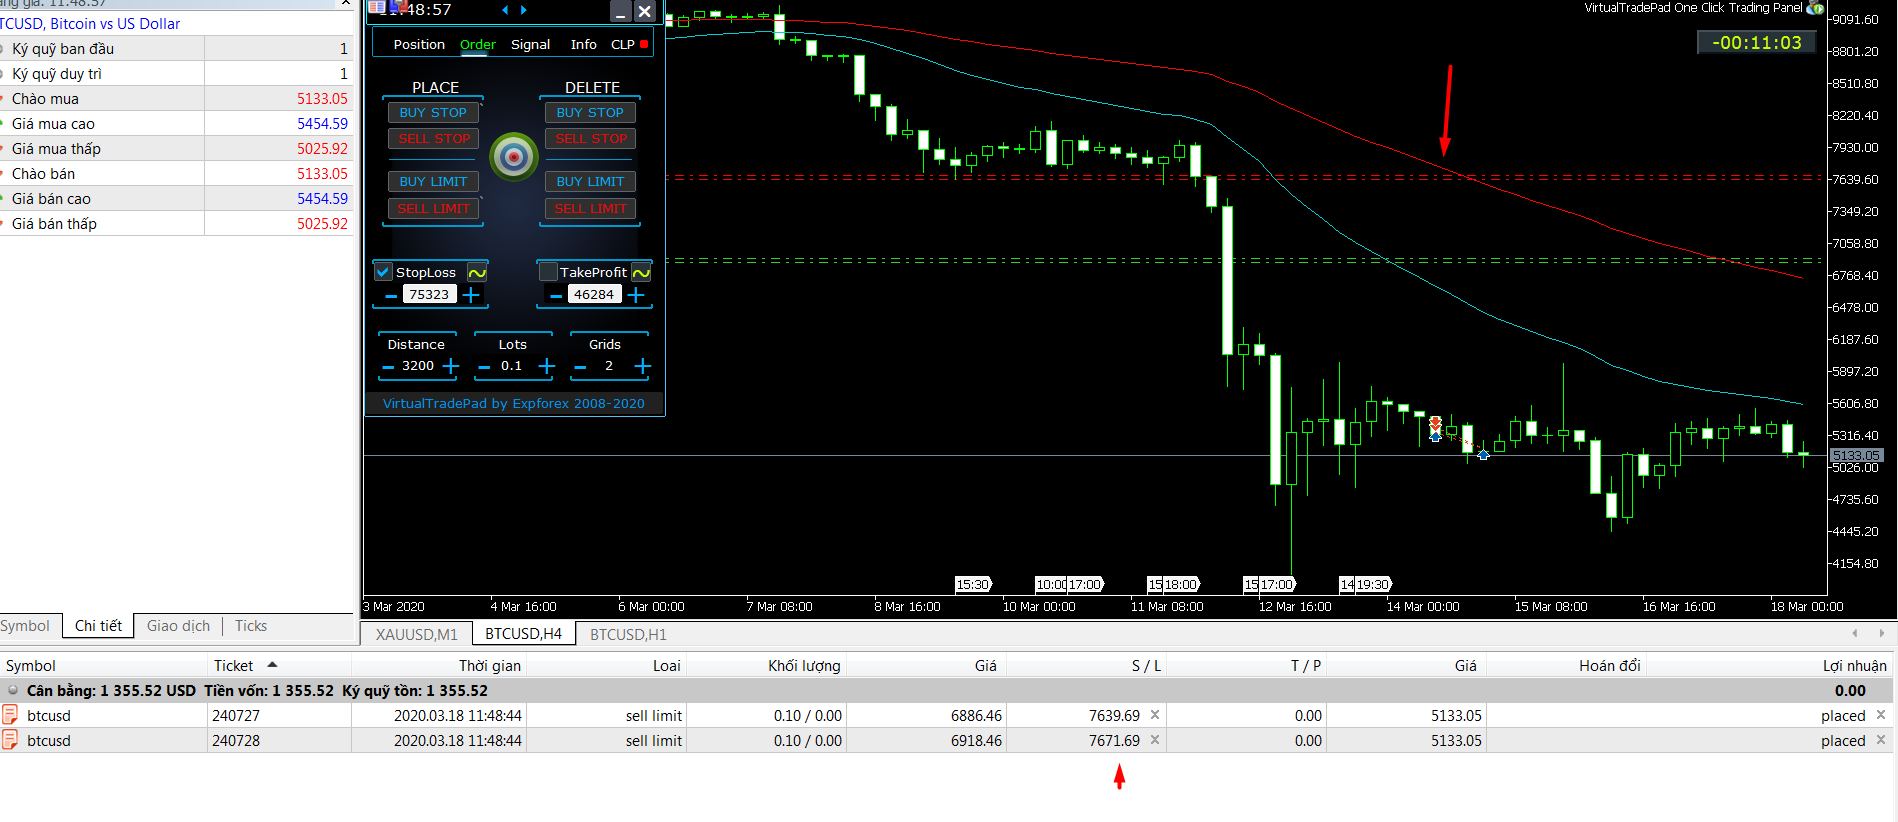
Task: Click the target bullseye icon
Action: 514,157
